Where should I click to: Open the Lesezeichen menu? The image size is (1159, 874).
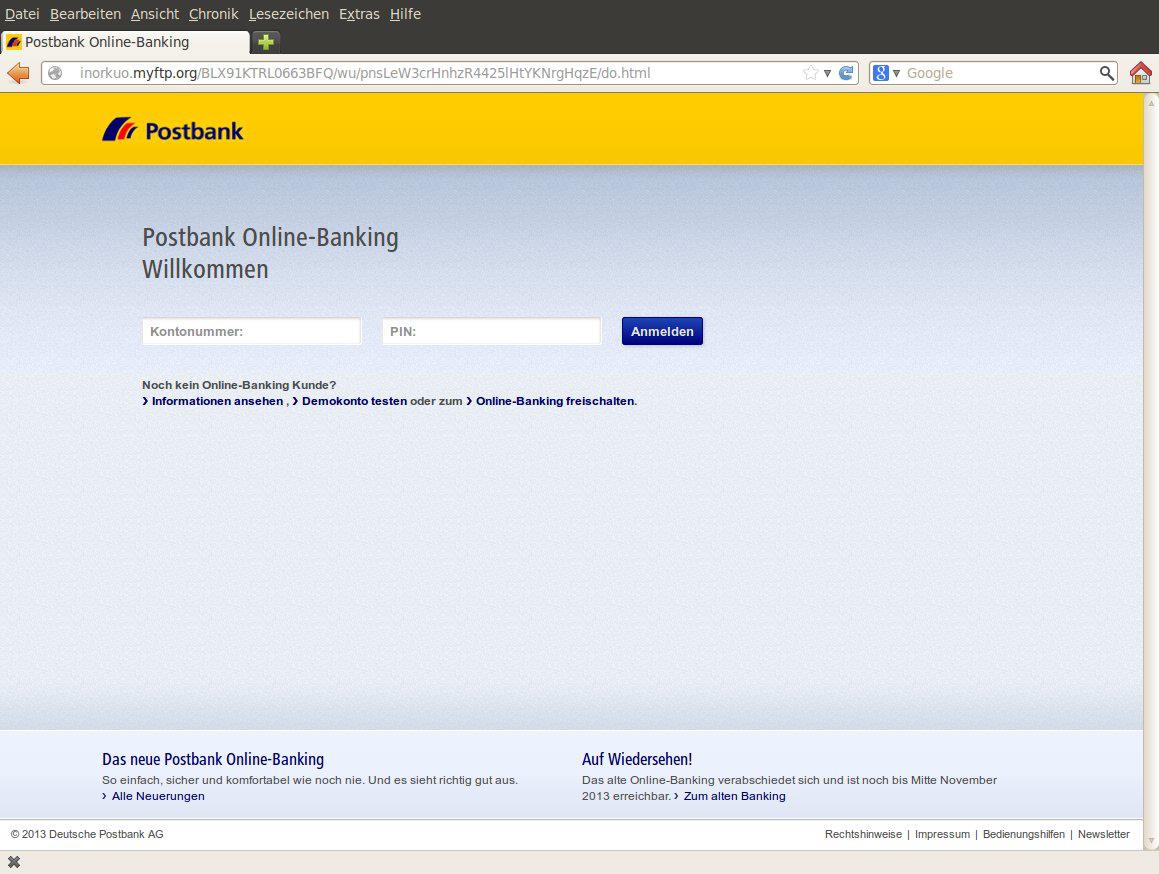pyautogui.click(x=289, y=14)
